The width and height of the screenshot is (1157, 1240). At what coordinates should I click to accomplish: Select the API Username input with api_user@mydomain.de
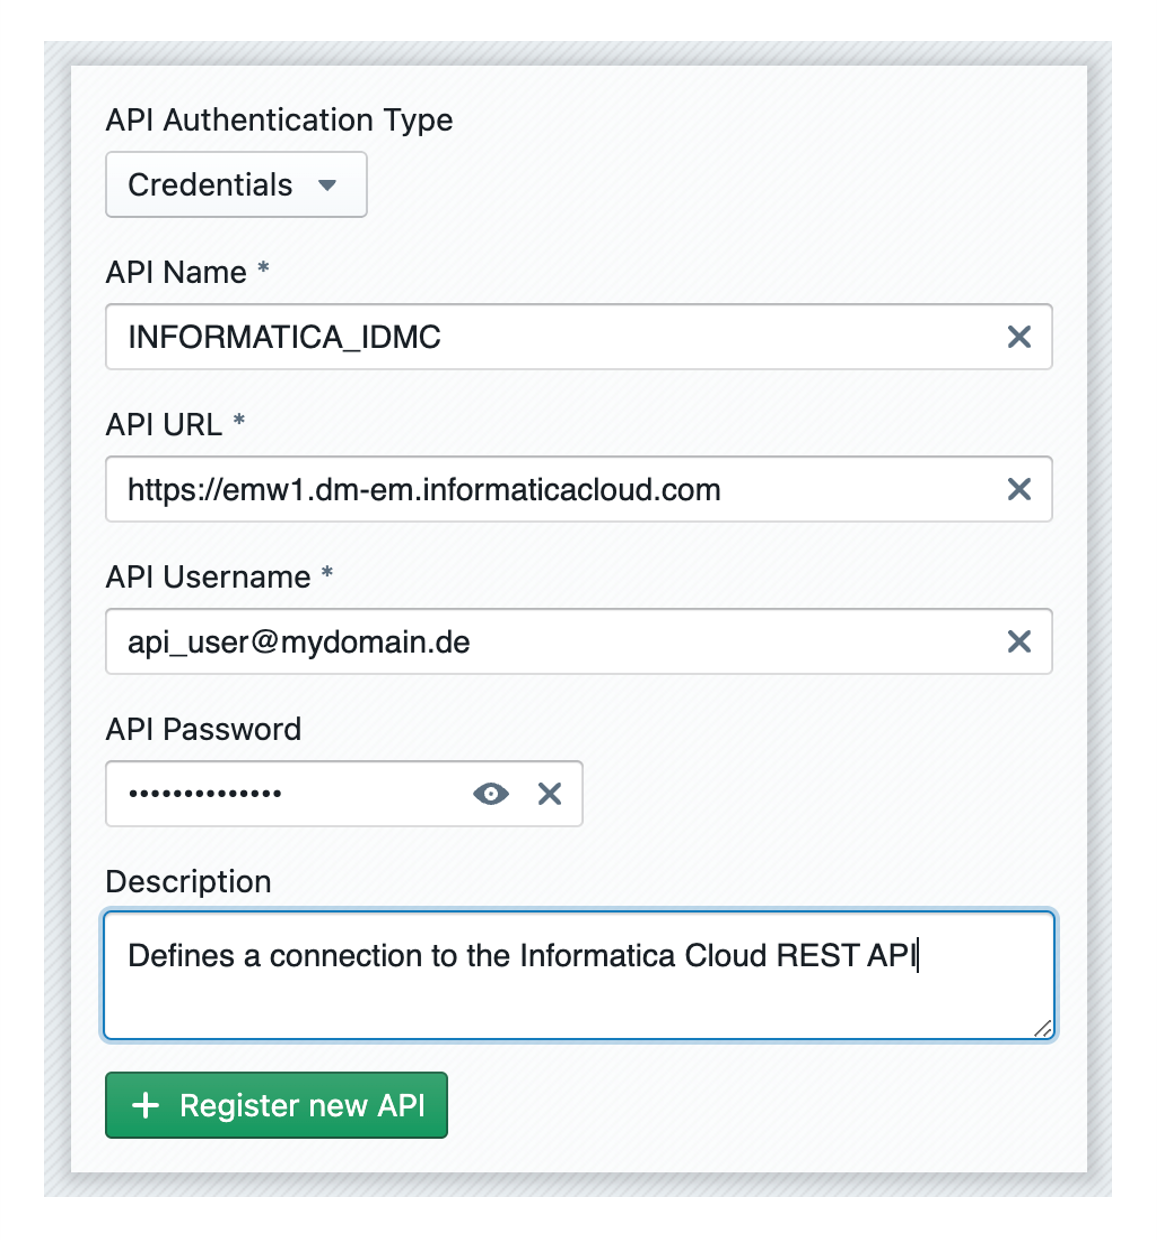point(550,642)
